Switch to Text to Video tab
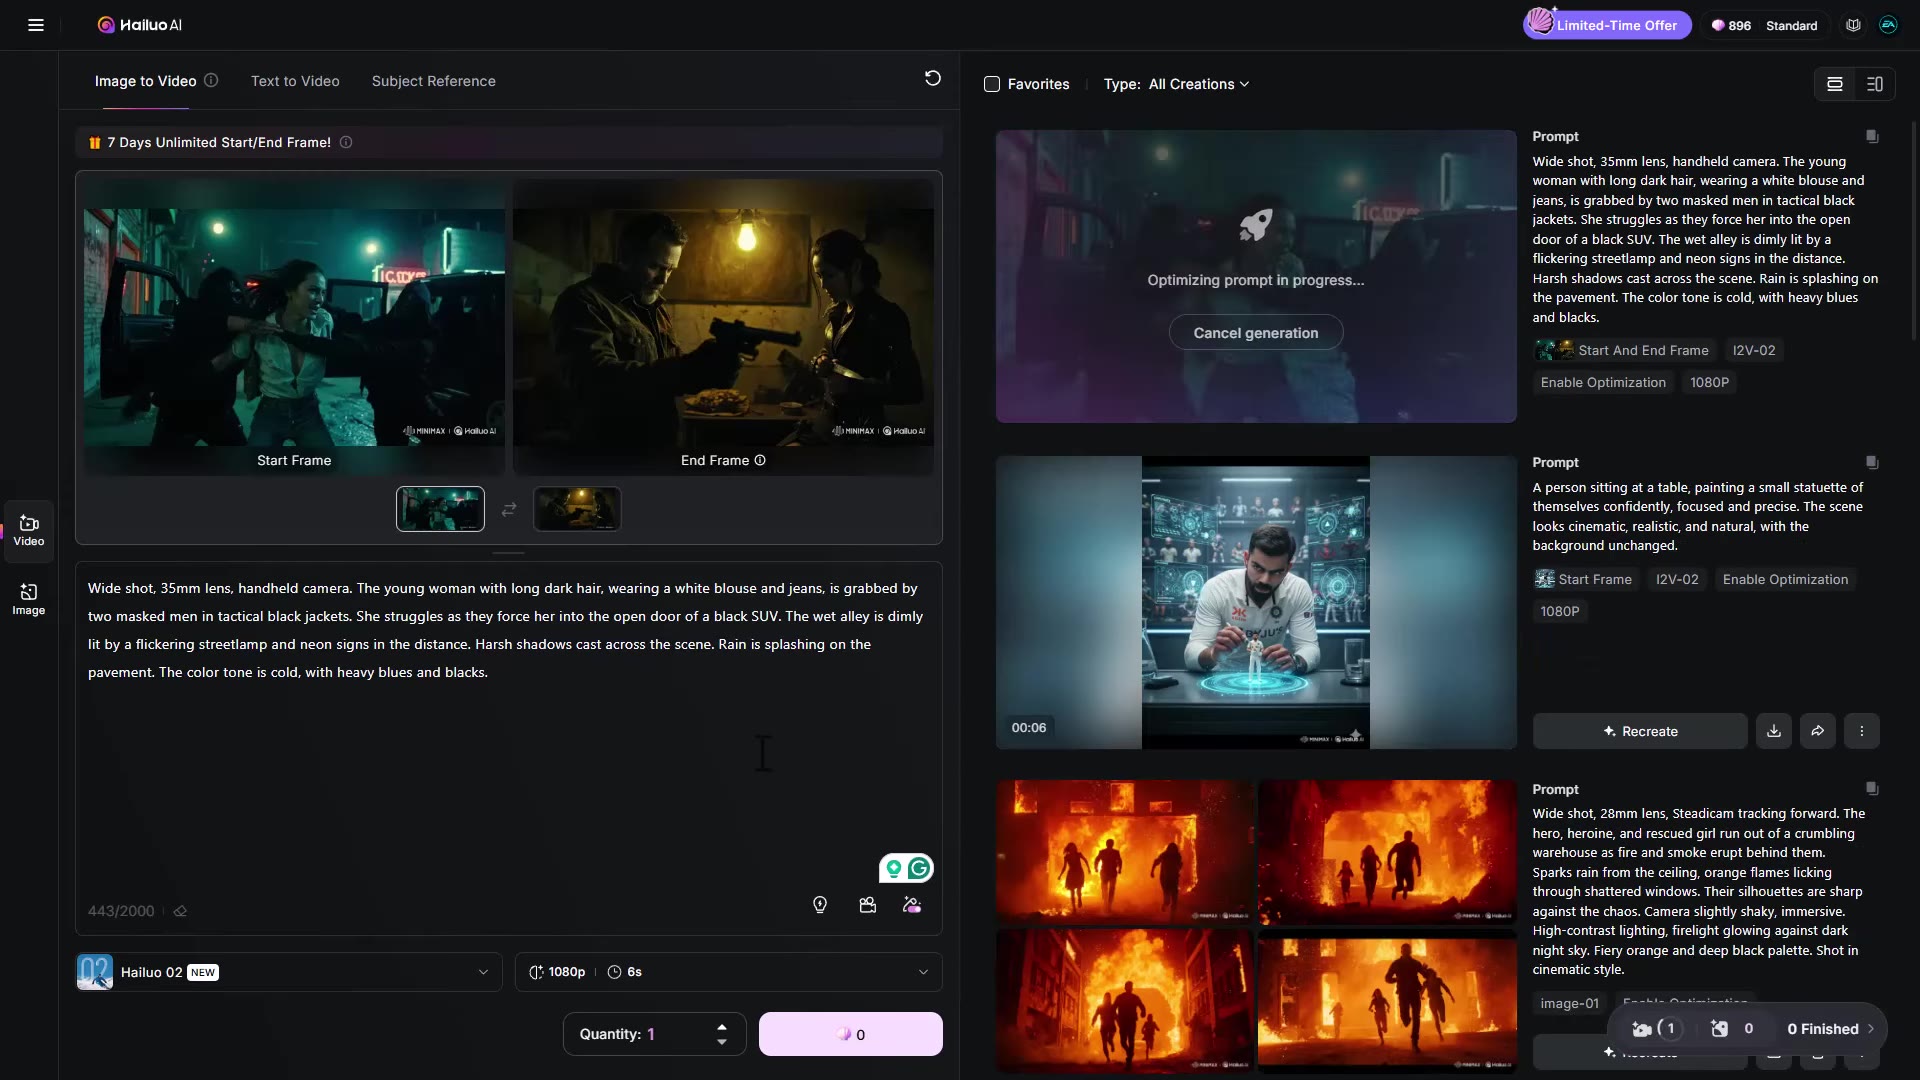 [295, 81]
